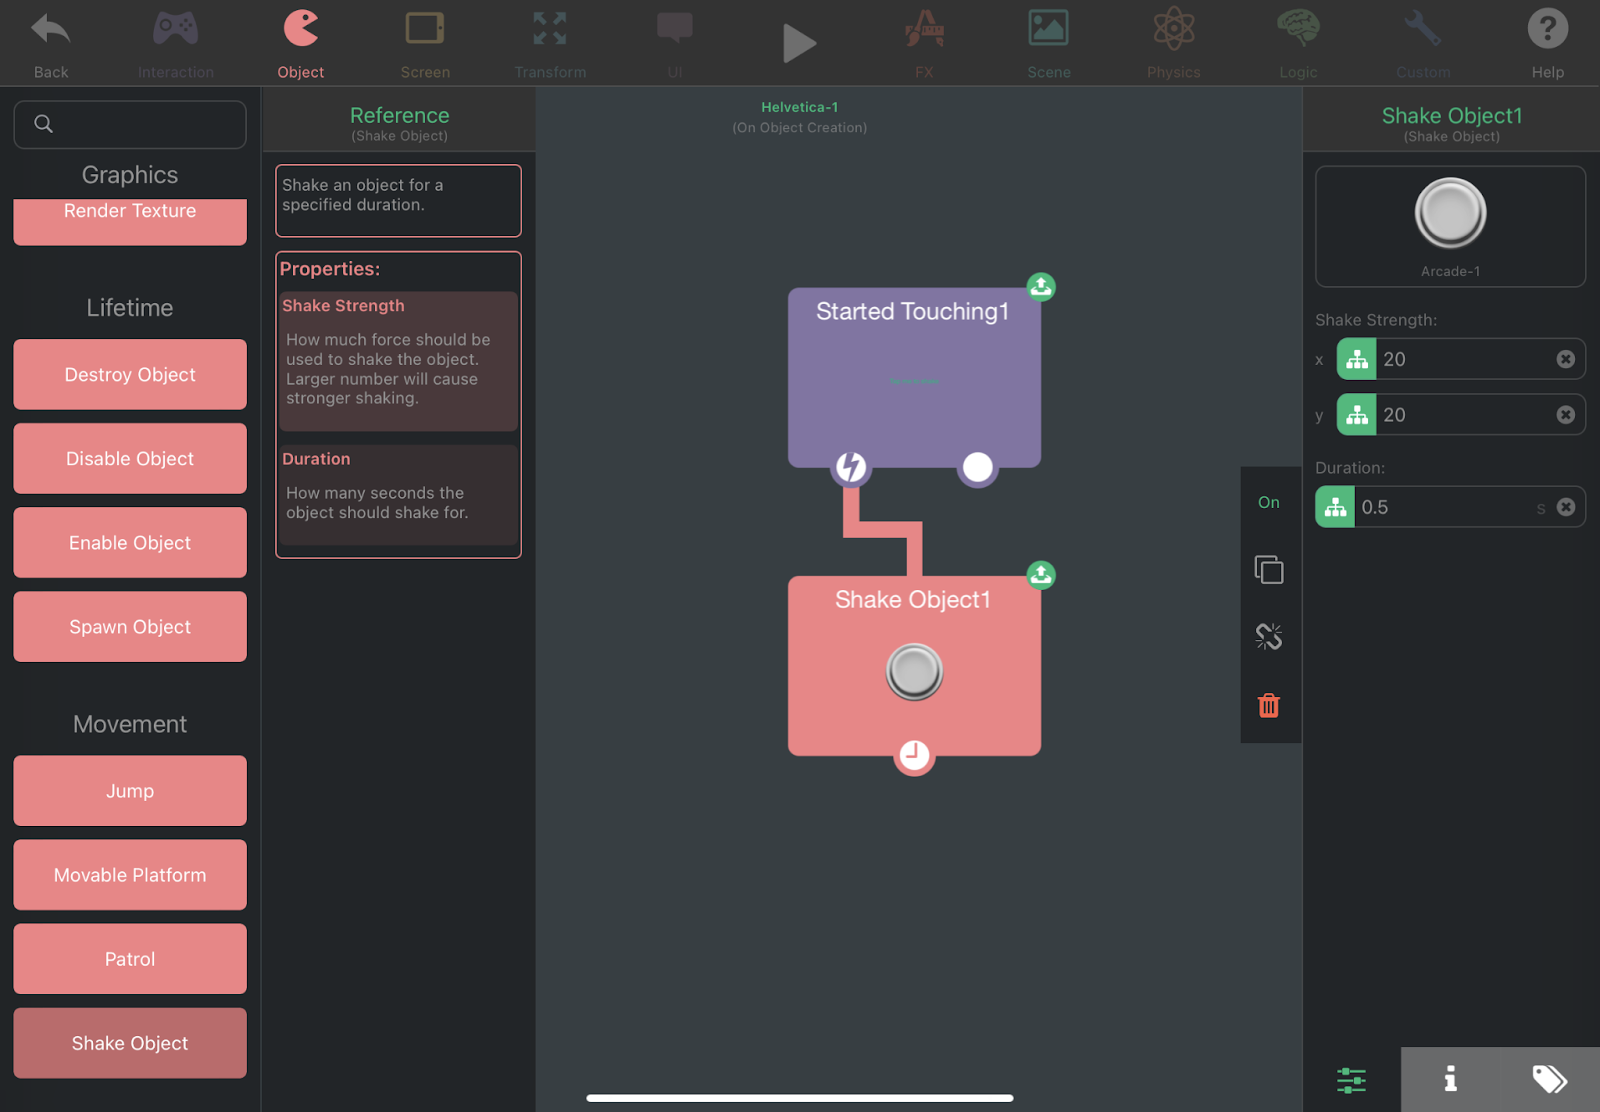Select the Shake Object behavior button
1600x1112 pixels.
point(130,1042)
